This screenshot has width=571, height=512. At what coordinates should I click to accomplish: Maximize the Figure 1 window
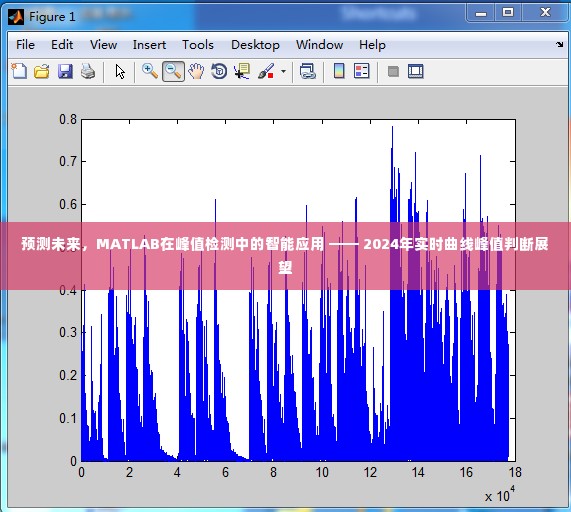pos(508,13)
